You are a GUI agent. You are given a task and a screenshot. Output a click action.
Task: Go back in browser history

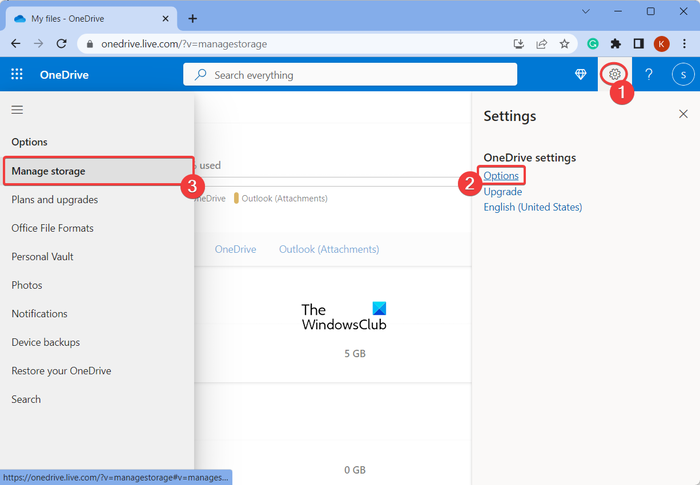[16, 44]
